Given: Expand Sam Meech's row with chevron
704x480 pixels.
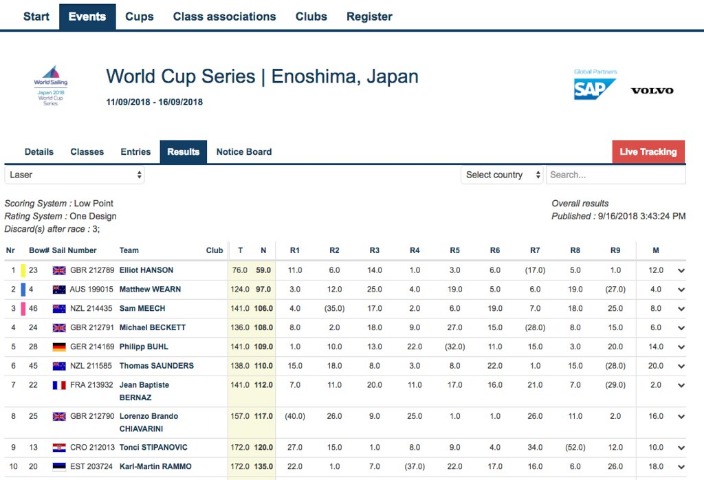Looking at the screenshot, I should coord(682,308).
